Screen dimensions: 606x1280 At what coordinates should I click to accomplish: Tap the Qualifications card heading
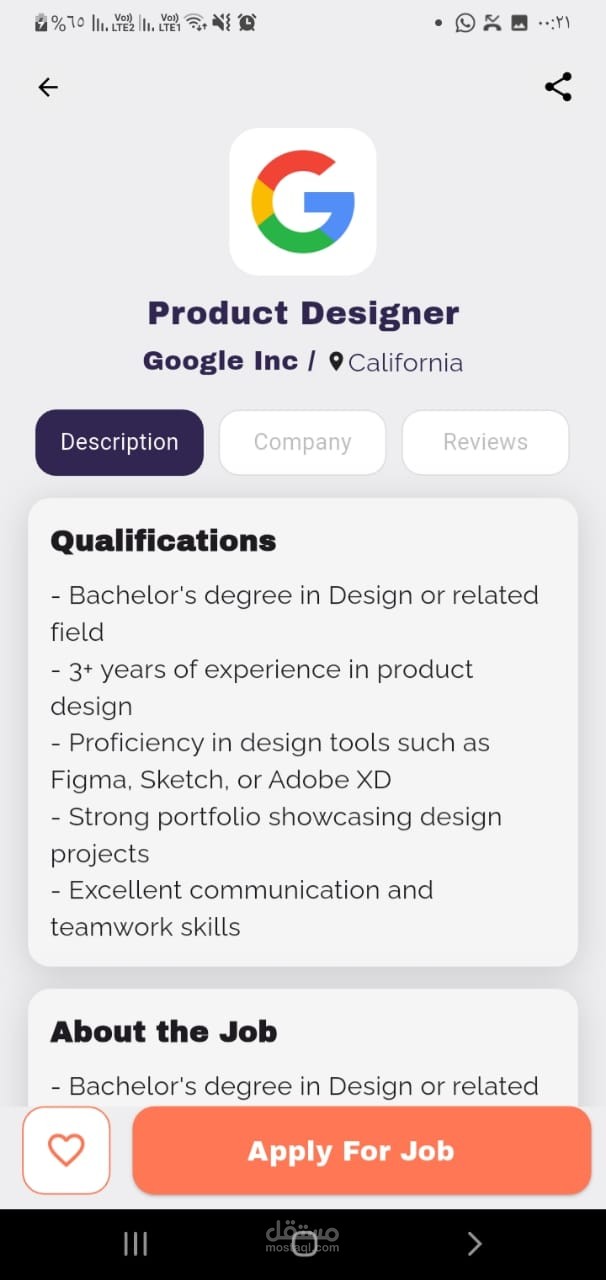click(x=163, y=541)
